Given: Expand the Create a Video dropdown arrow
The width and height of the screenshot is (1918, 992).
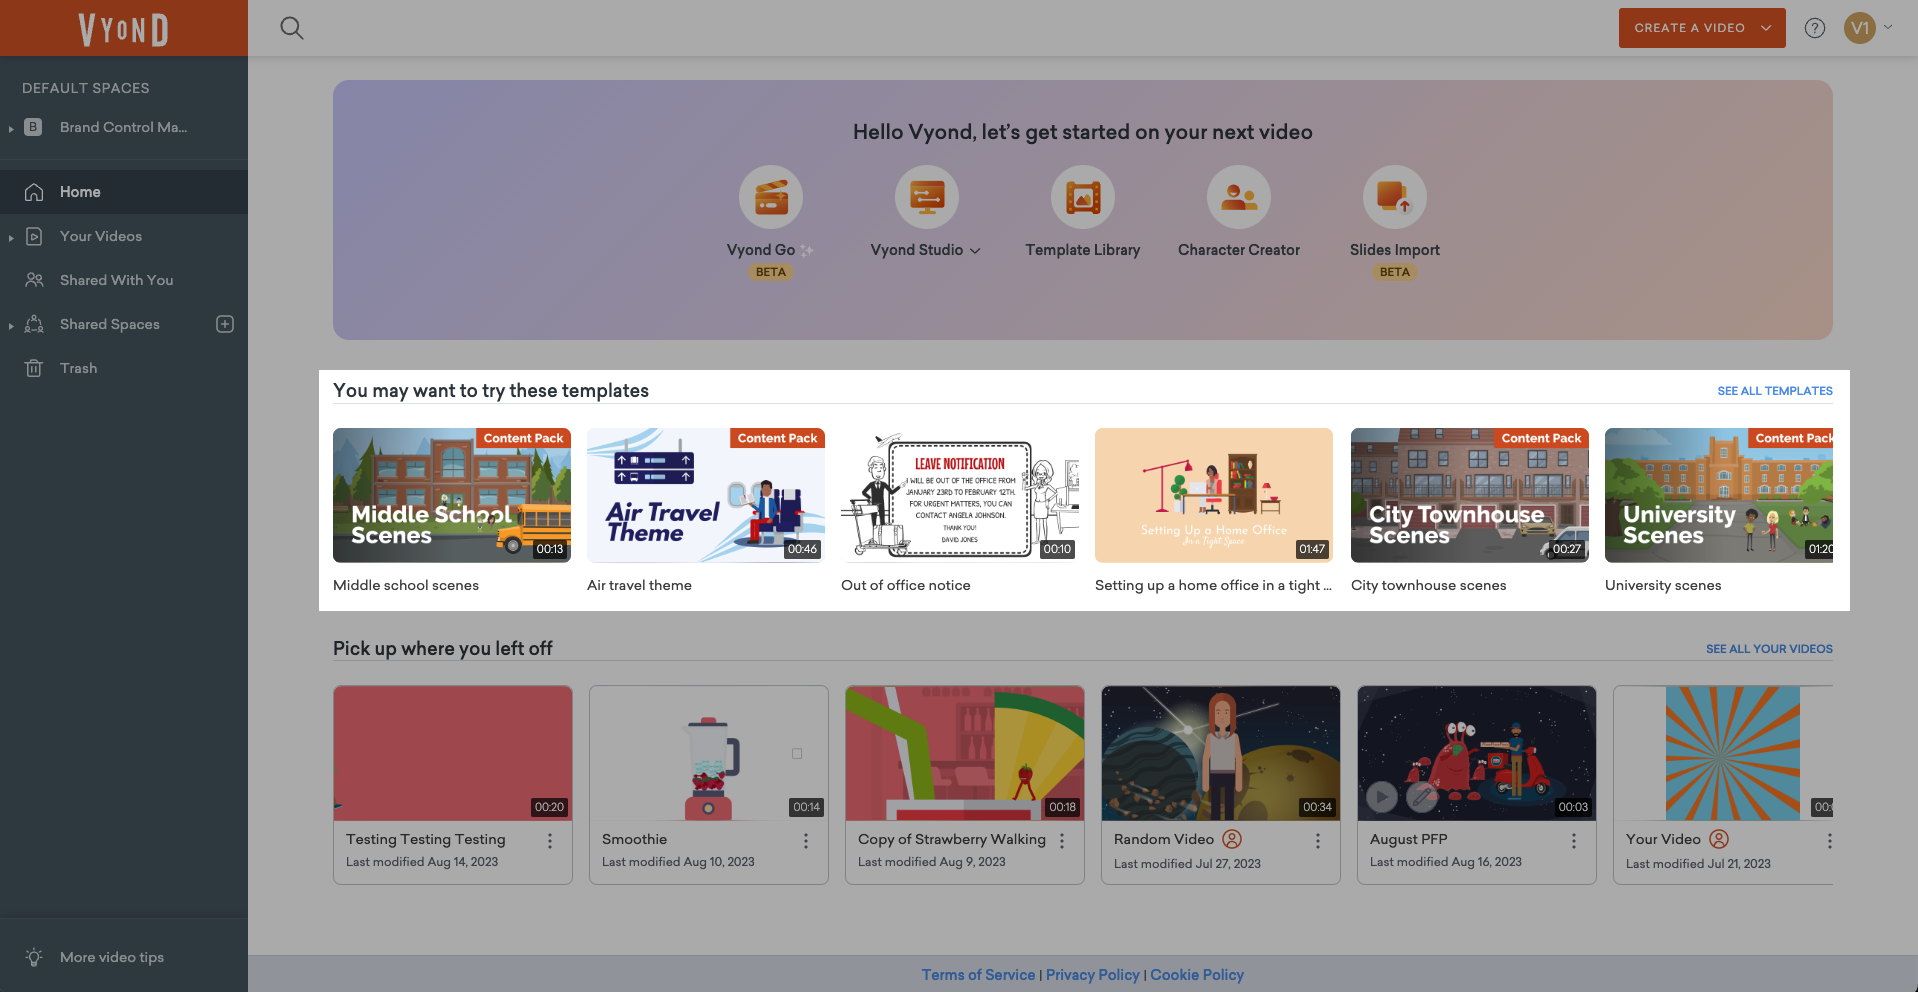Looking at the screenshot, I should [1766, 28].
